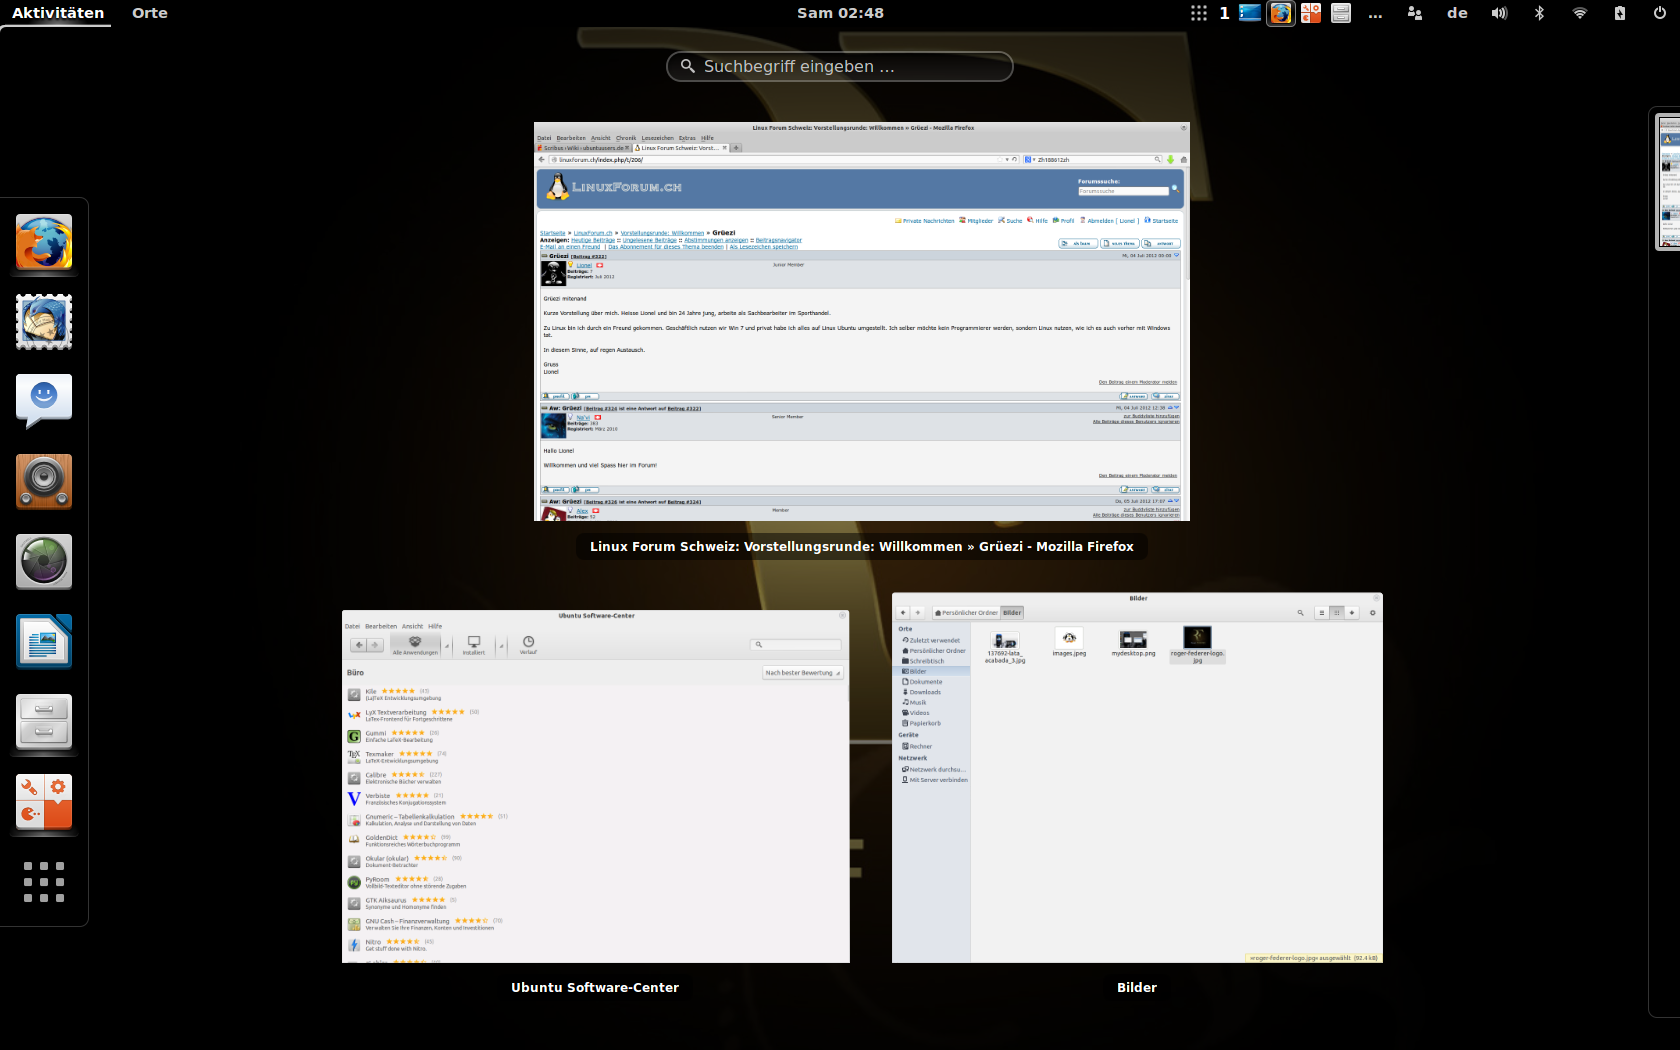
Task: Click the clock showing Sam 02:48
Action: point(840,13)
